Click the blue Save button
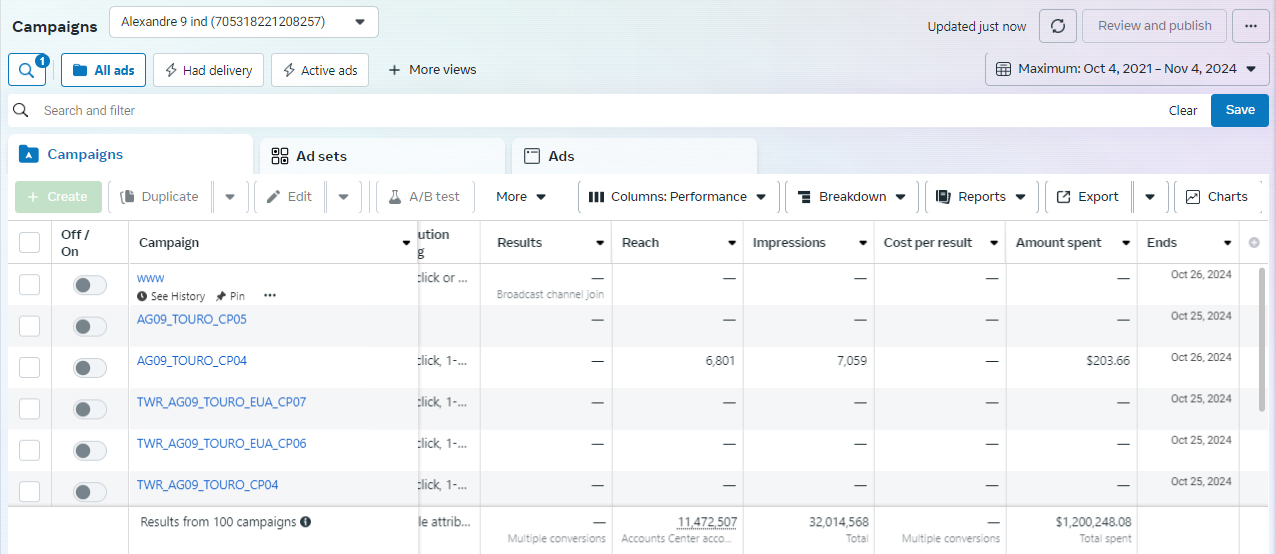Screen dimensions: 1276x554 tap(1239, 110)
